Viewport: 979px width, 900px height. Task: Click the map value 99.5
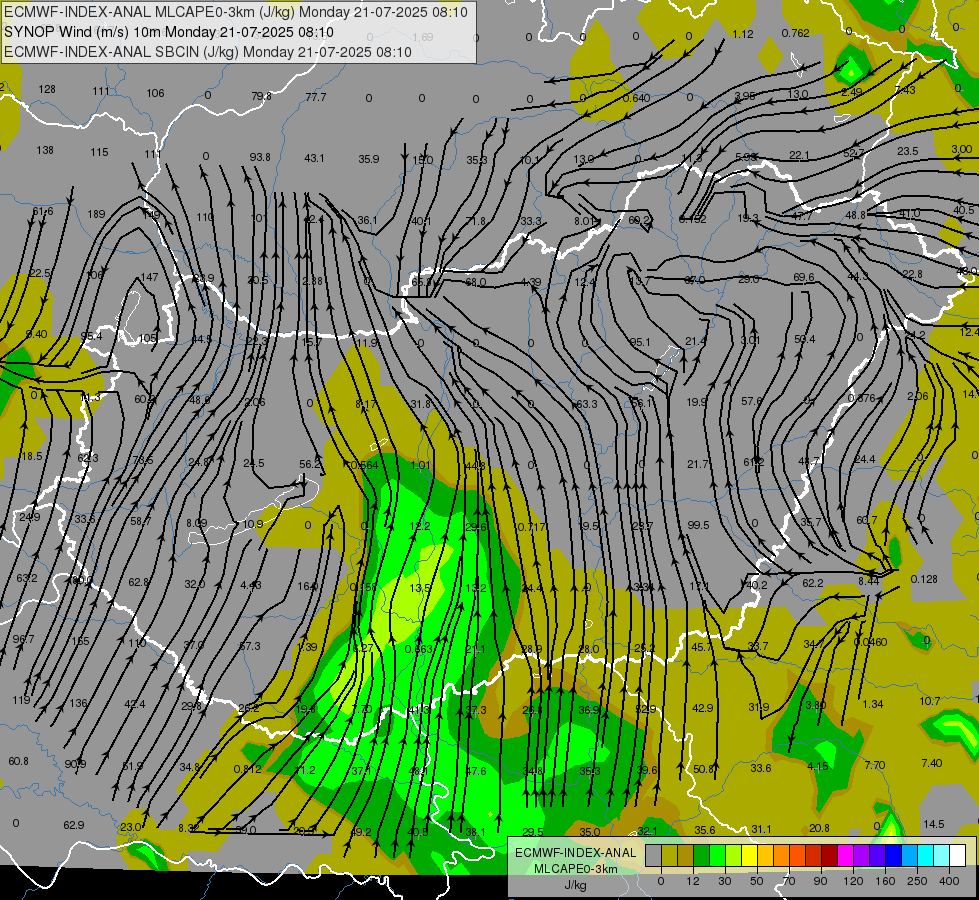tap(698, 525)
